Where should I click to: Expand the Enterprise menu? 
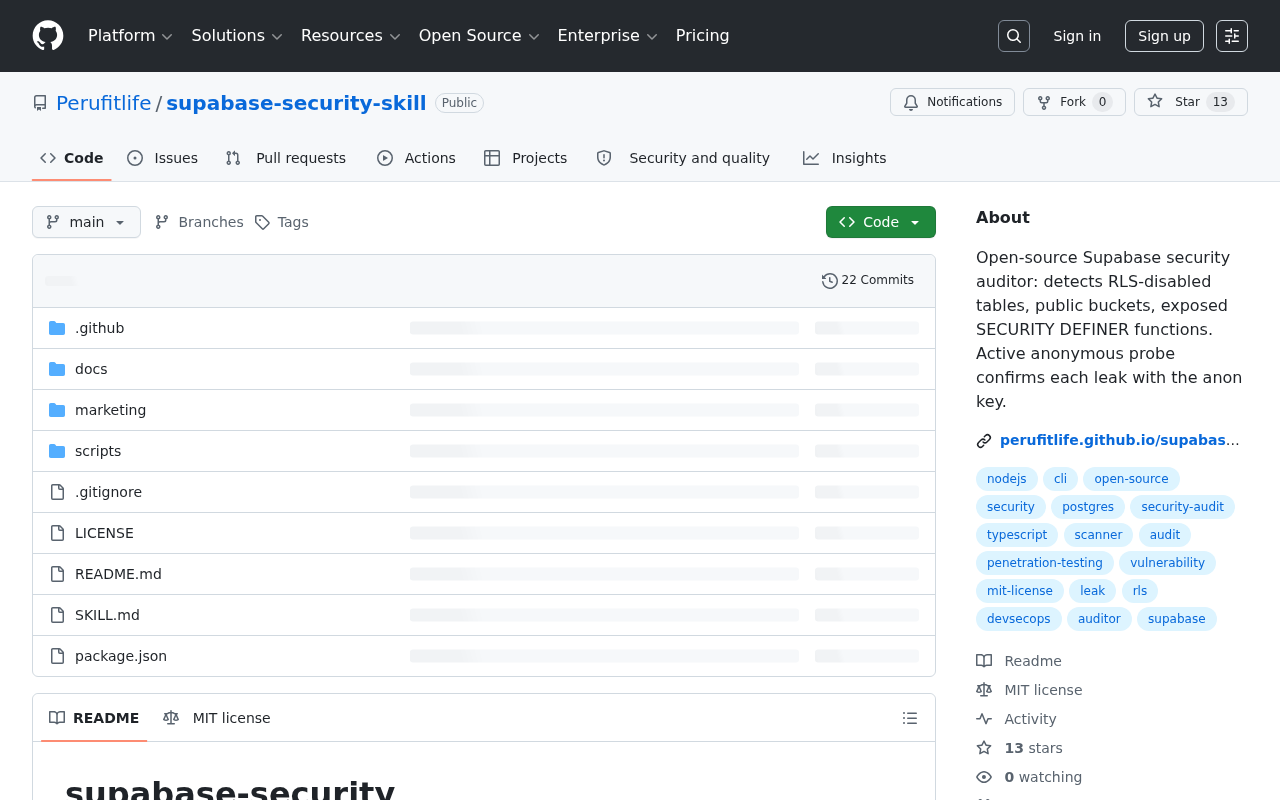coord(607,36)
